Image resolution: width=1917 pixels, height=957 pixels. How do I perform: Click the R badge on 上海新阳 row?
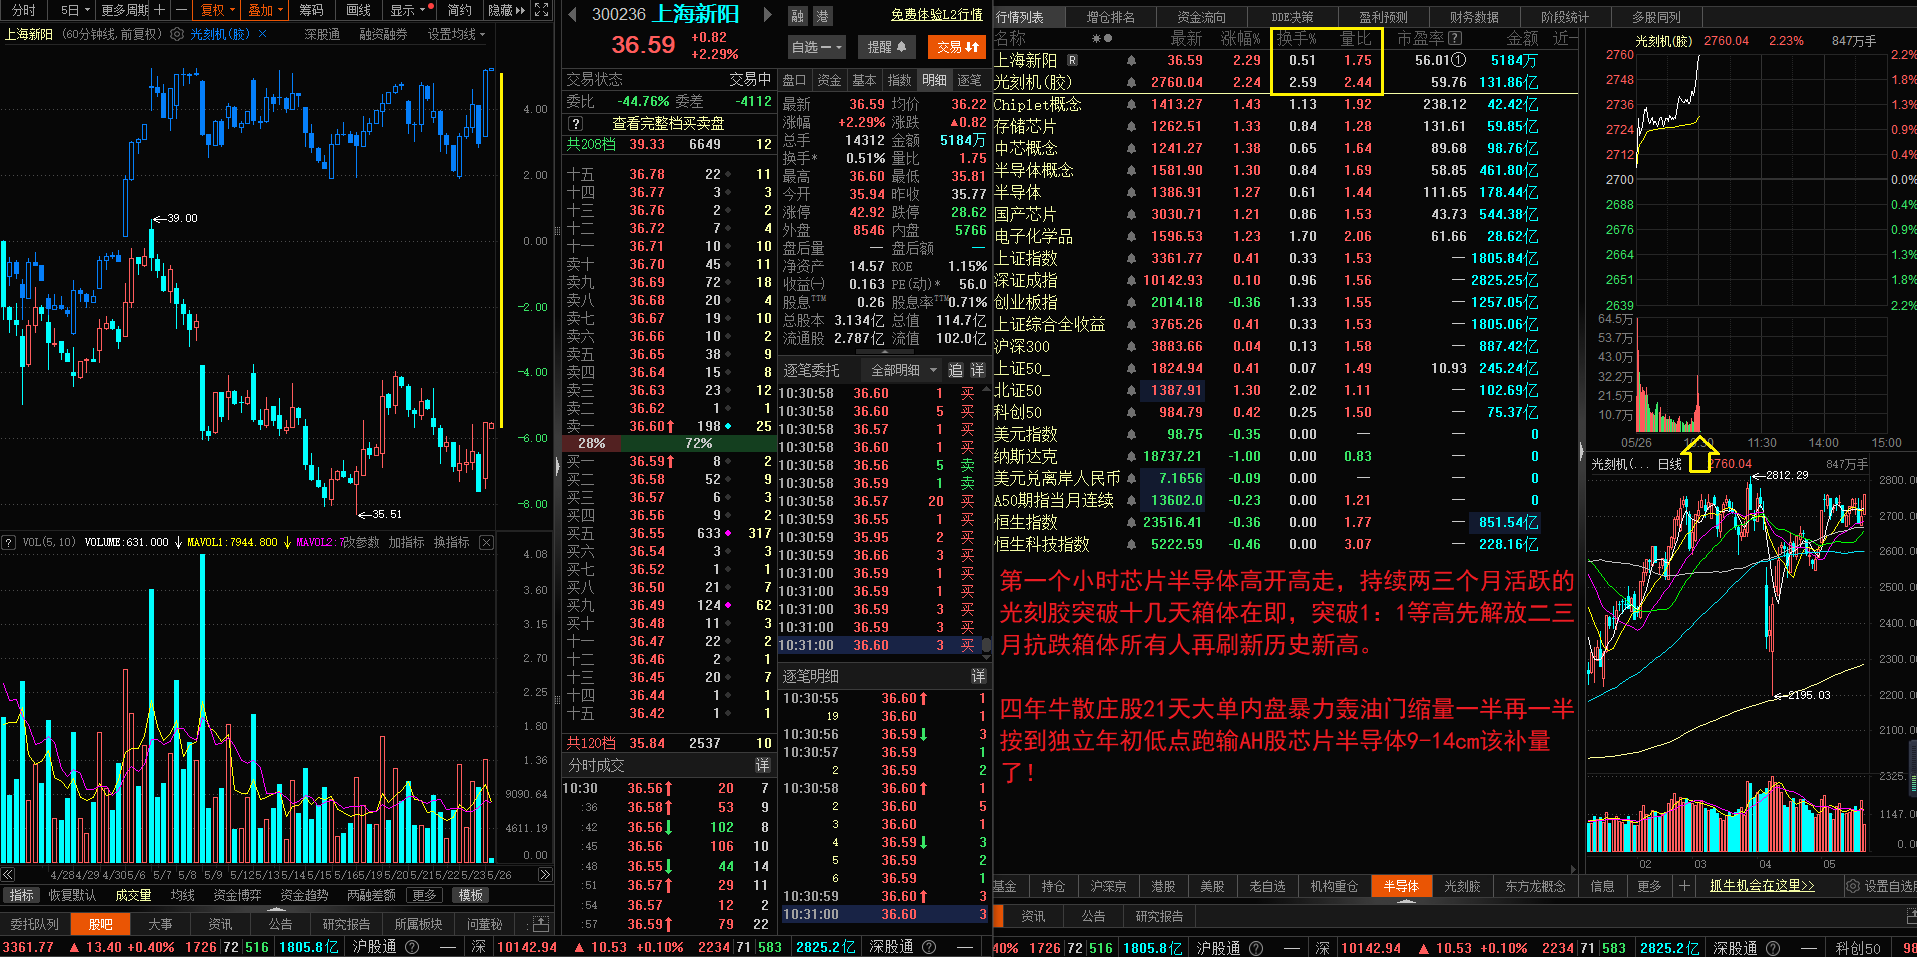[1072, 60]
